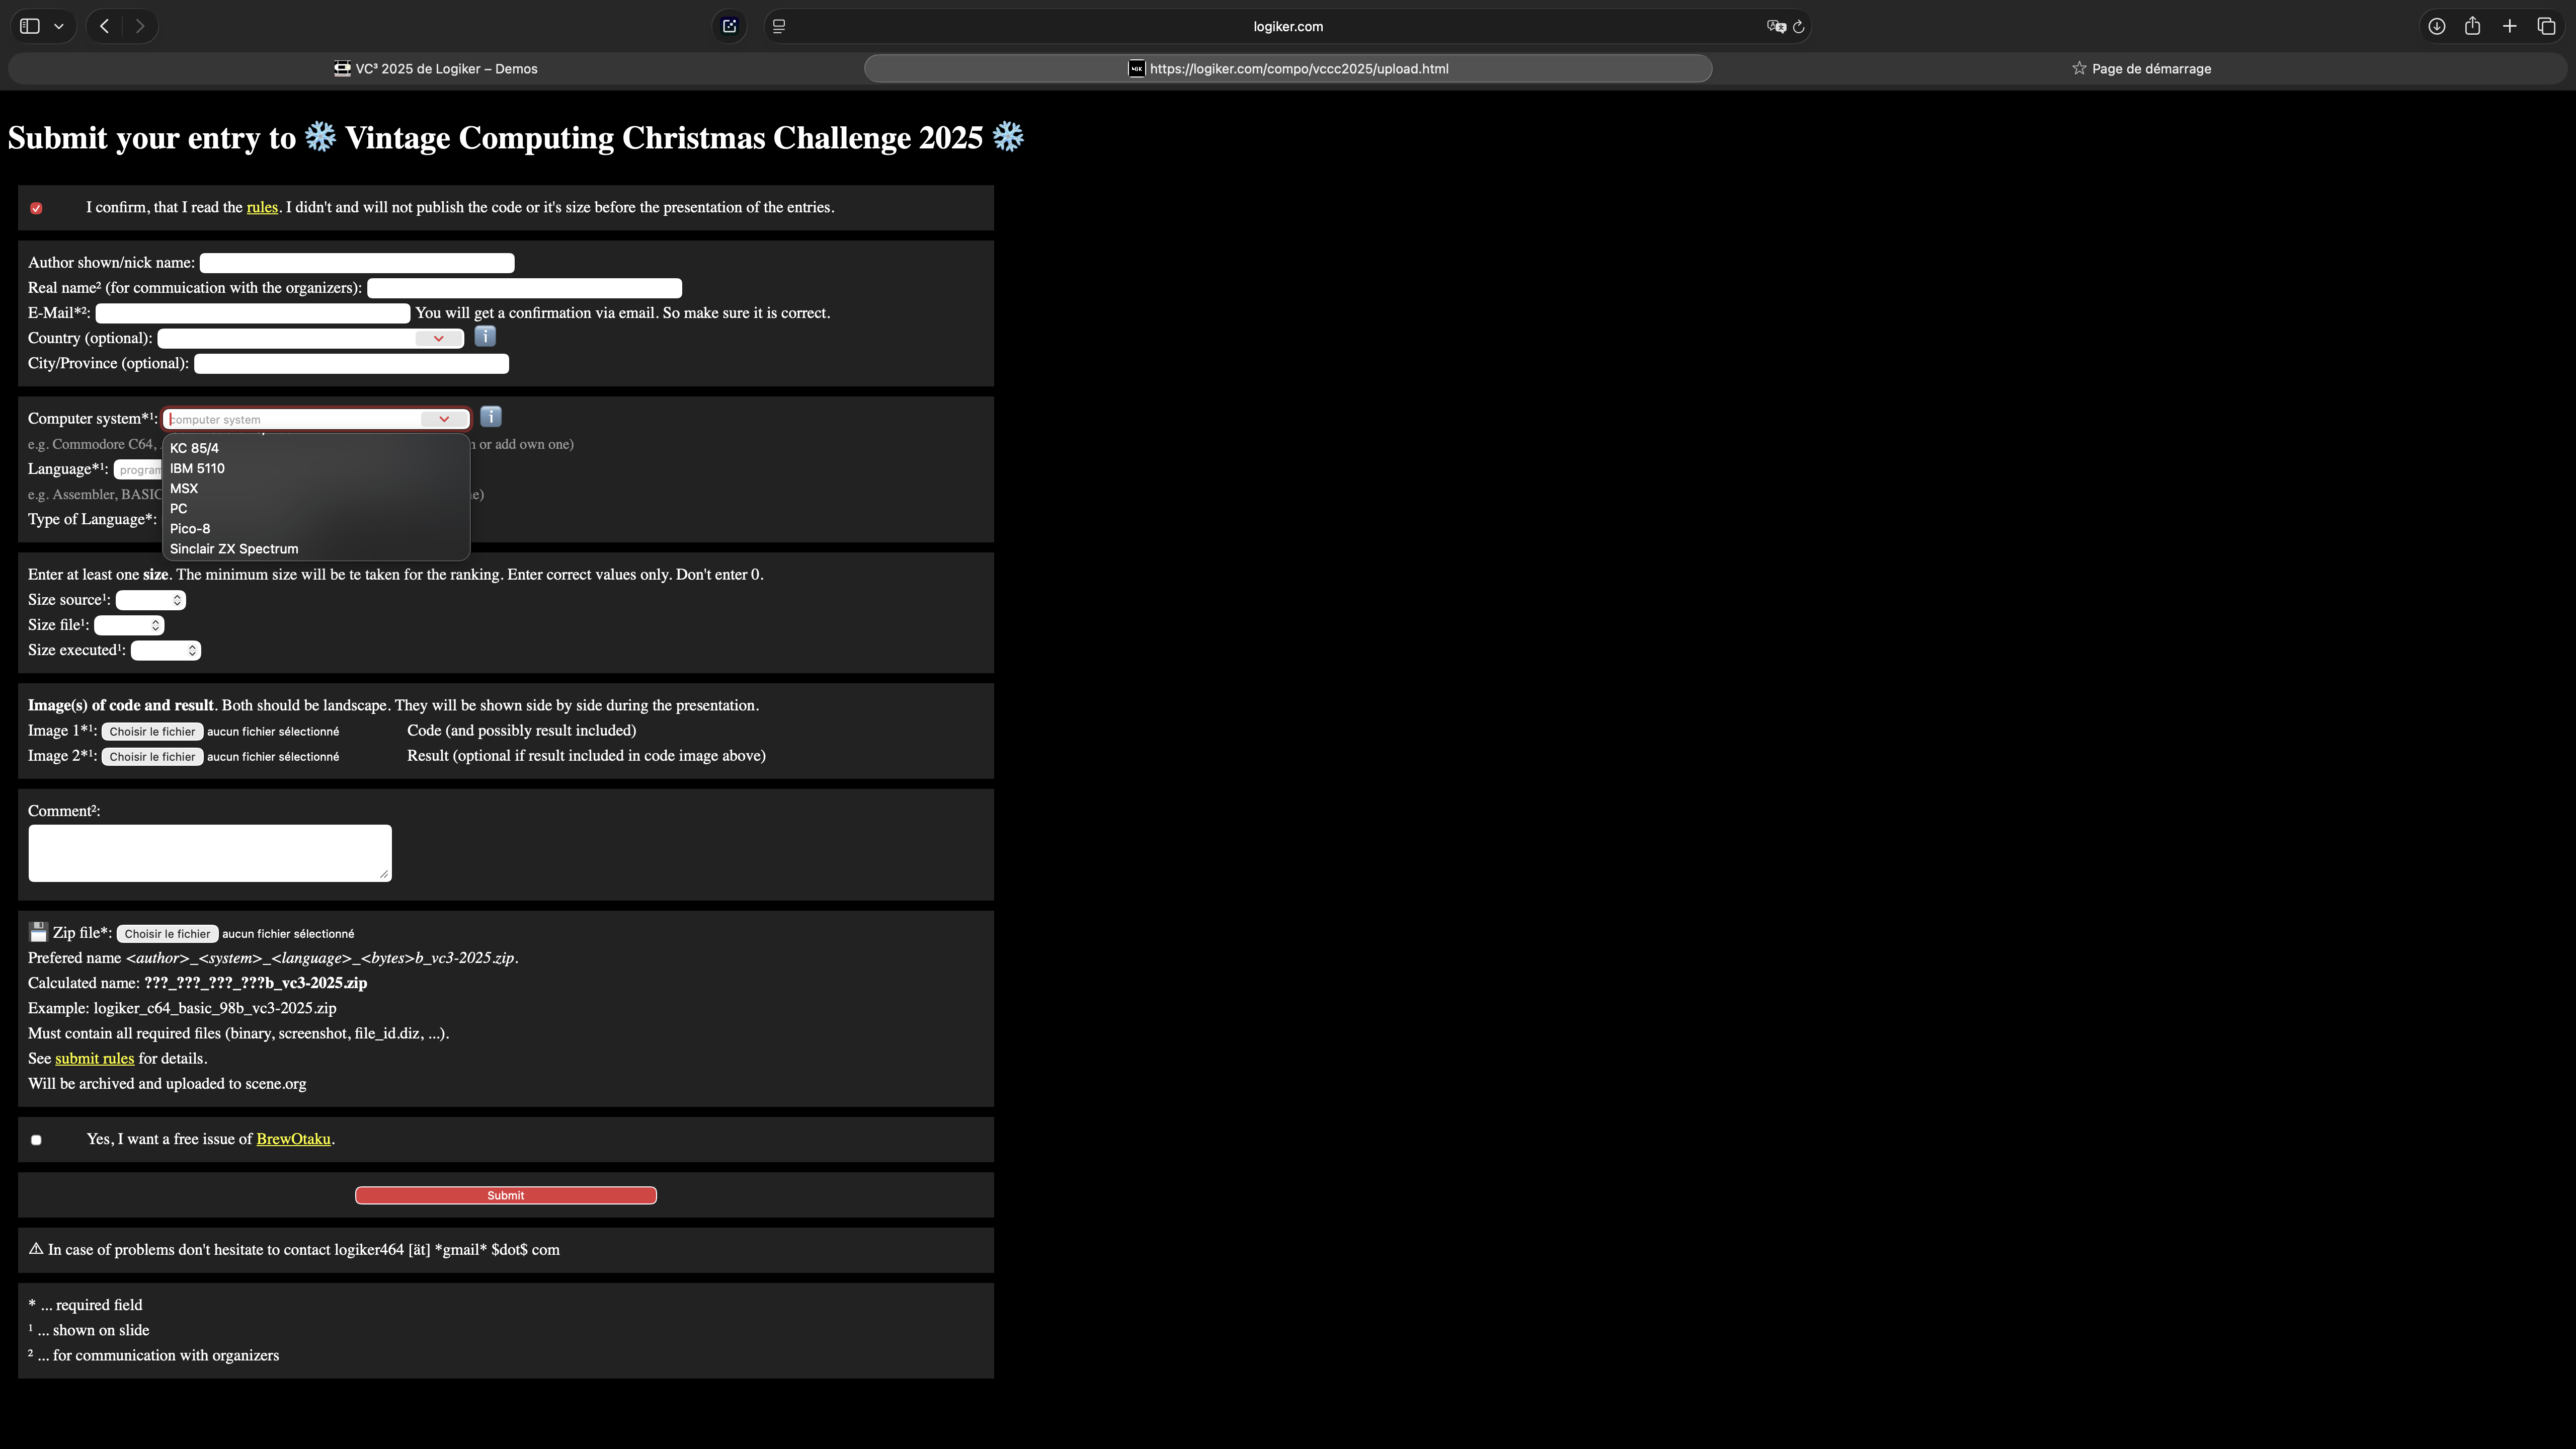
Task: Click the Safari sidebar toggle icon
Action: (x=30, y=26)
